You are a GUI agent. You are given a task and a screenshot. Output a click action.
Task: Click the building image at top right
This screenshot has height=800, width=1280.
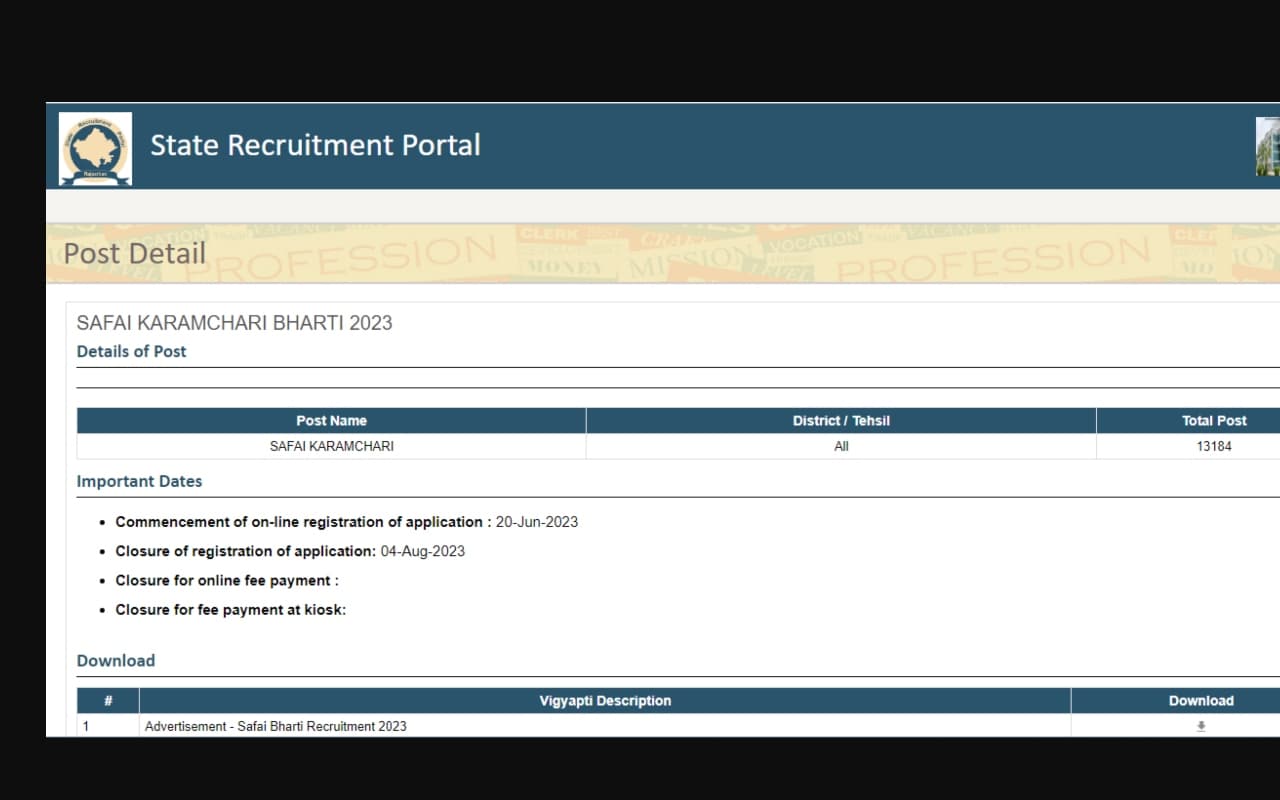coord(1269,145)
